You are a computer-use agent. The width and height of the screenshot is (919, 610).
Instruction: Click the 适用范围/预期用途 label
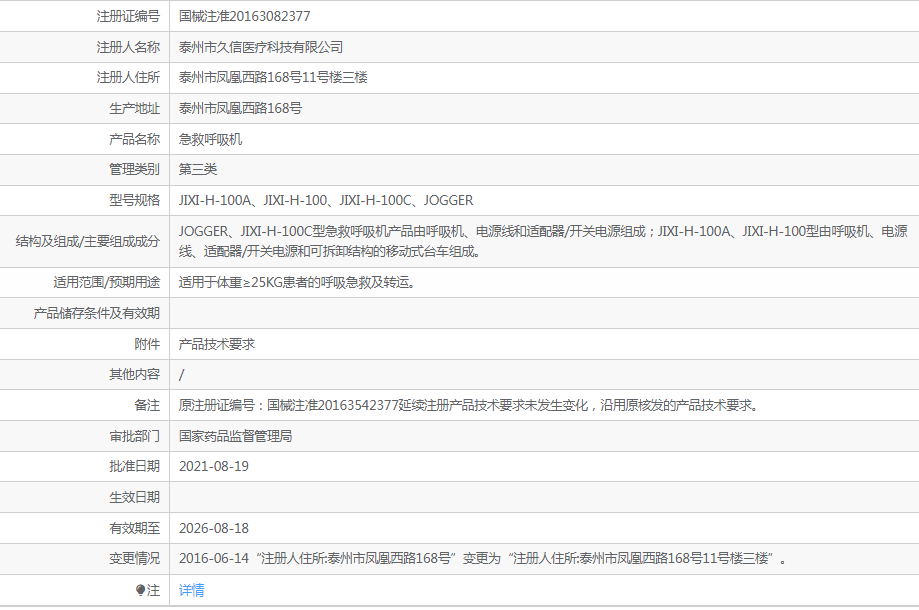click(x=107, y=282)
